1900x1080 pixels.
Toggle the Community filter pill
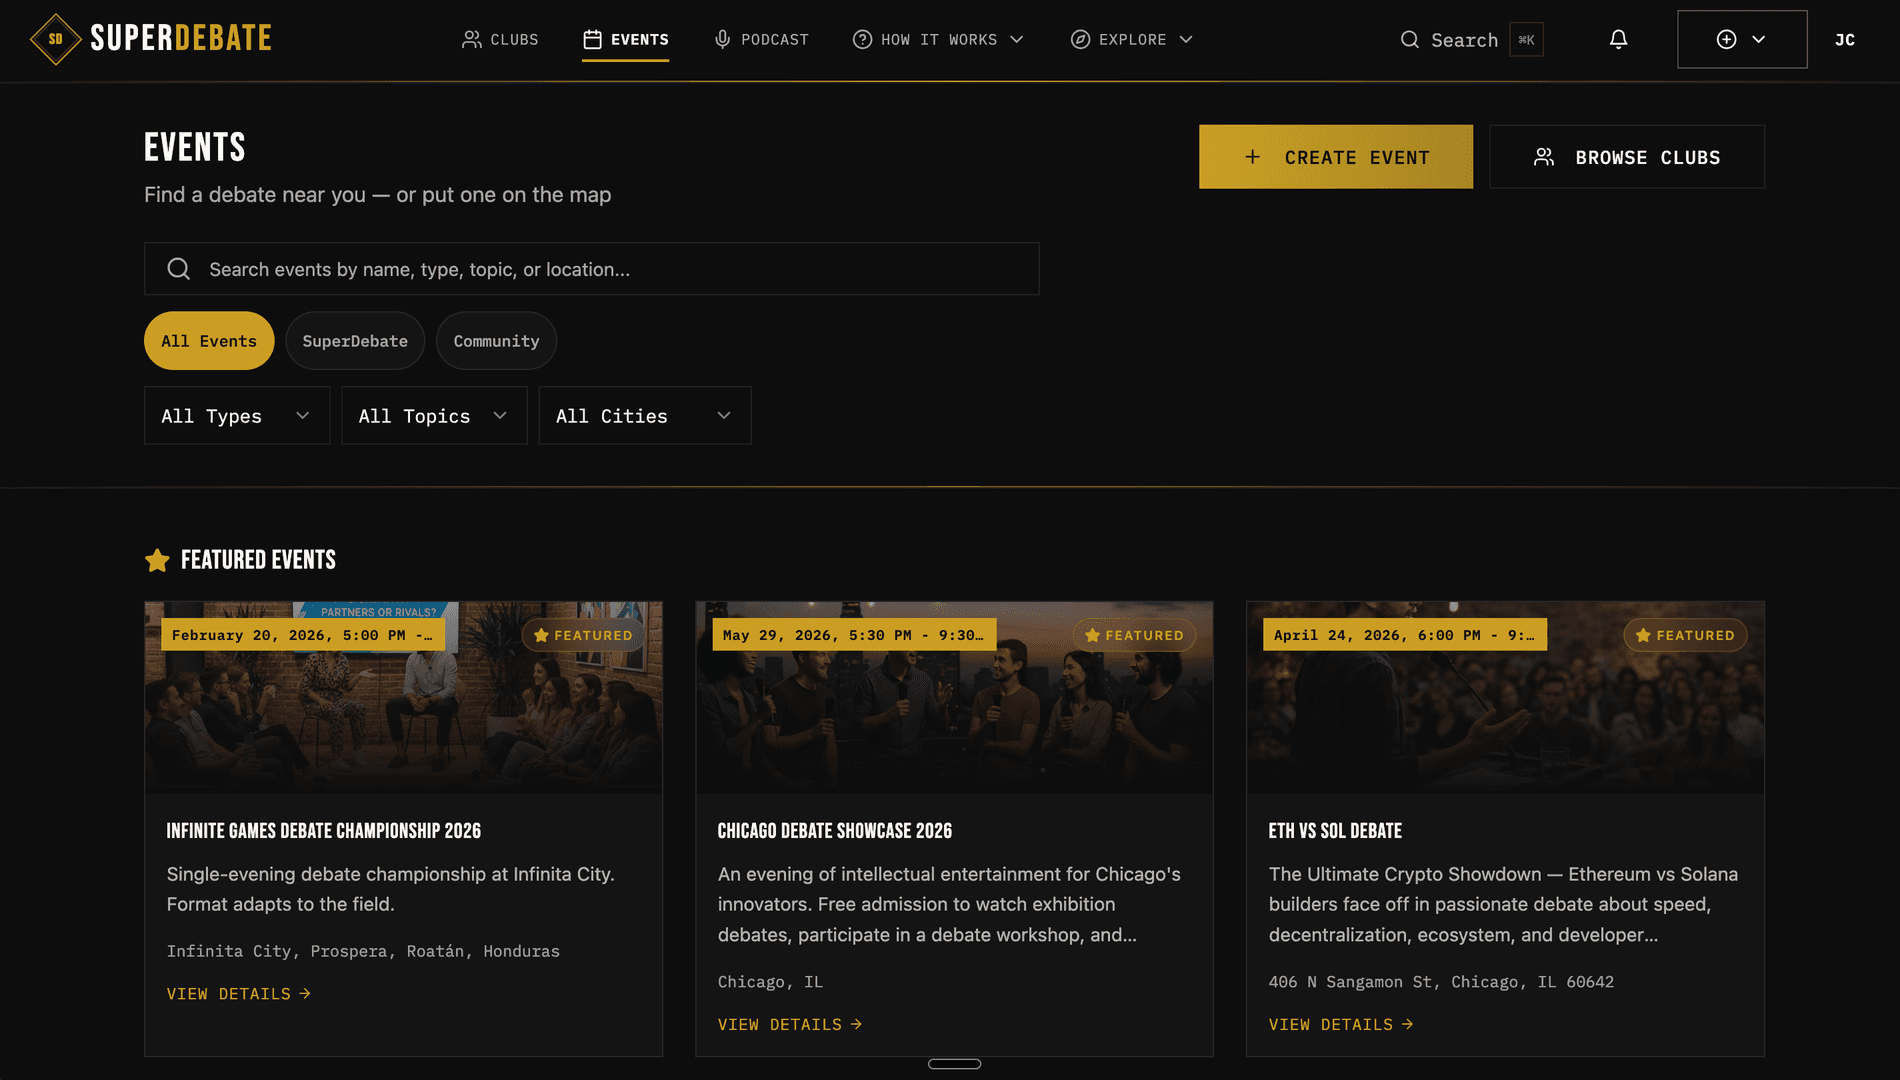click(496, 341)
